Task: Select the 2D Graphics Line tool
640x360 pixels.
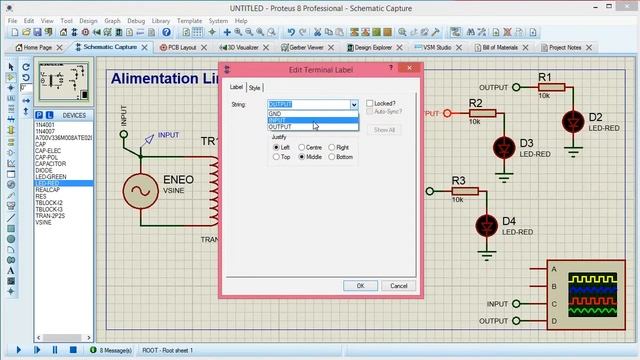Action: pyautogui.click(x=11, y=218)
